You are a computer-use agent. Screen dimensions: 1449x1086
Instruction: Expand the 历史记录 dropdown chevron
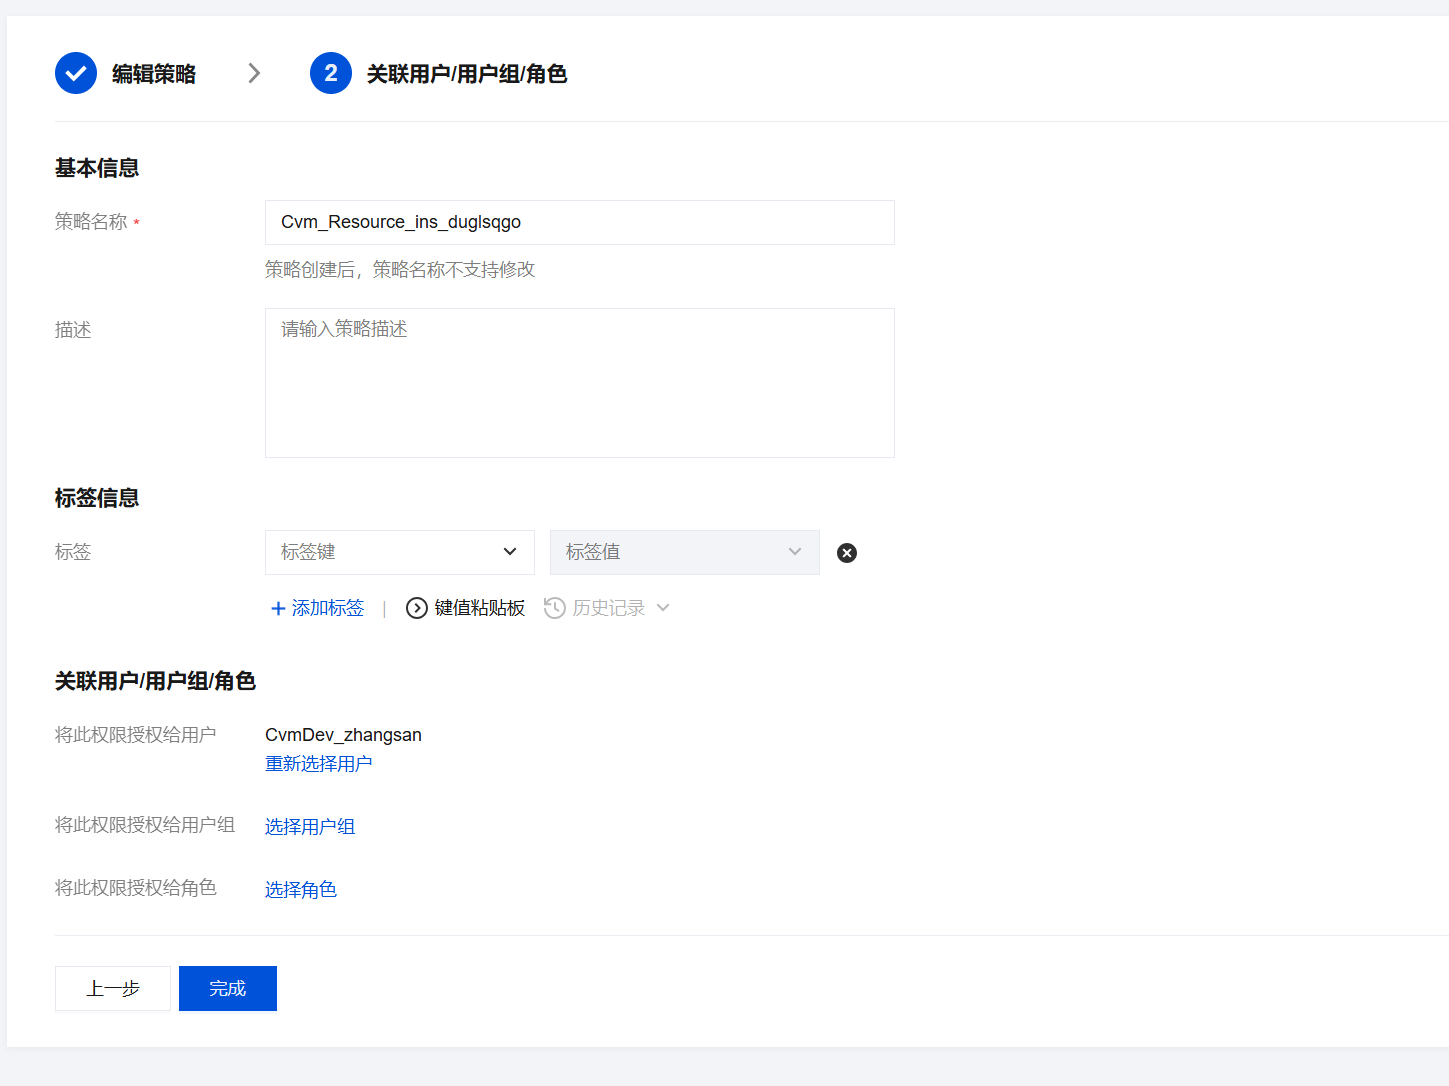point(663,608)
